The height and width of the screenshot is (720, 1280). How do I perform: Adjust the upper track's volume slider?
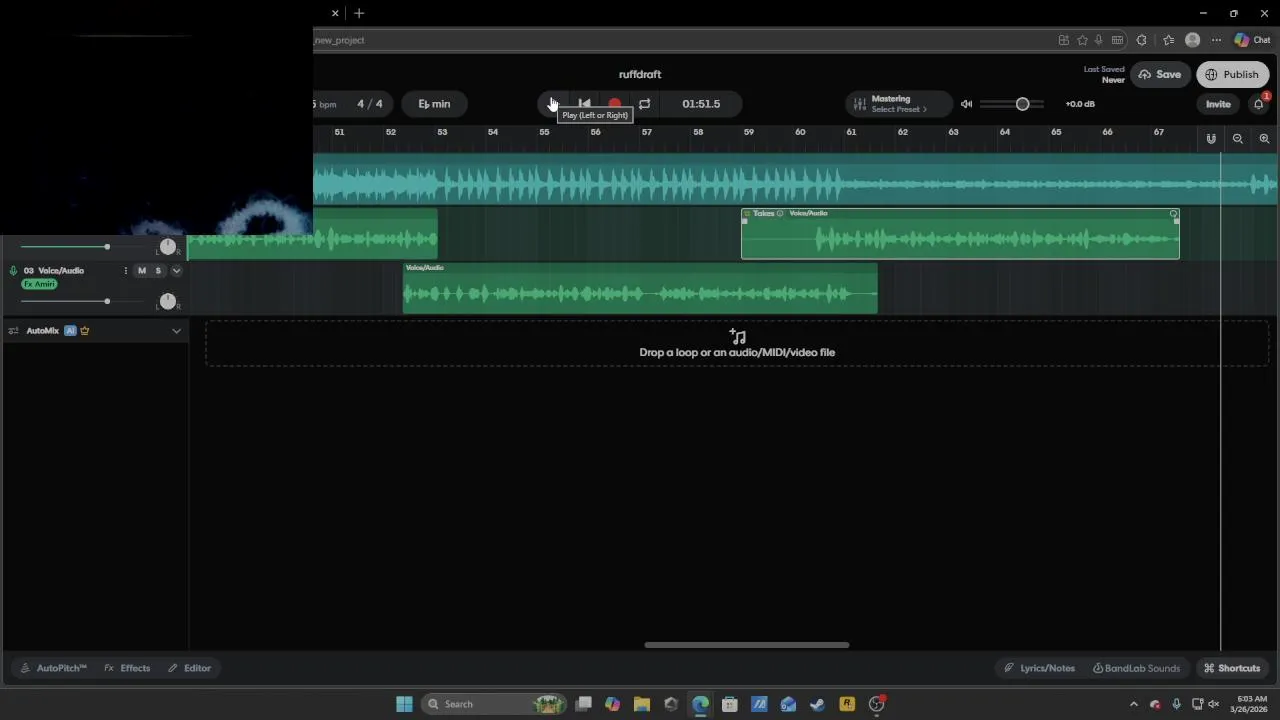click(x=107, y=246)
